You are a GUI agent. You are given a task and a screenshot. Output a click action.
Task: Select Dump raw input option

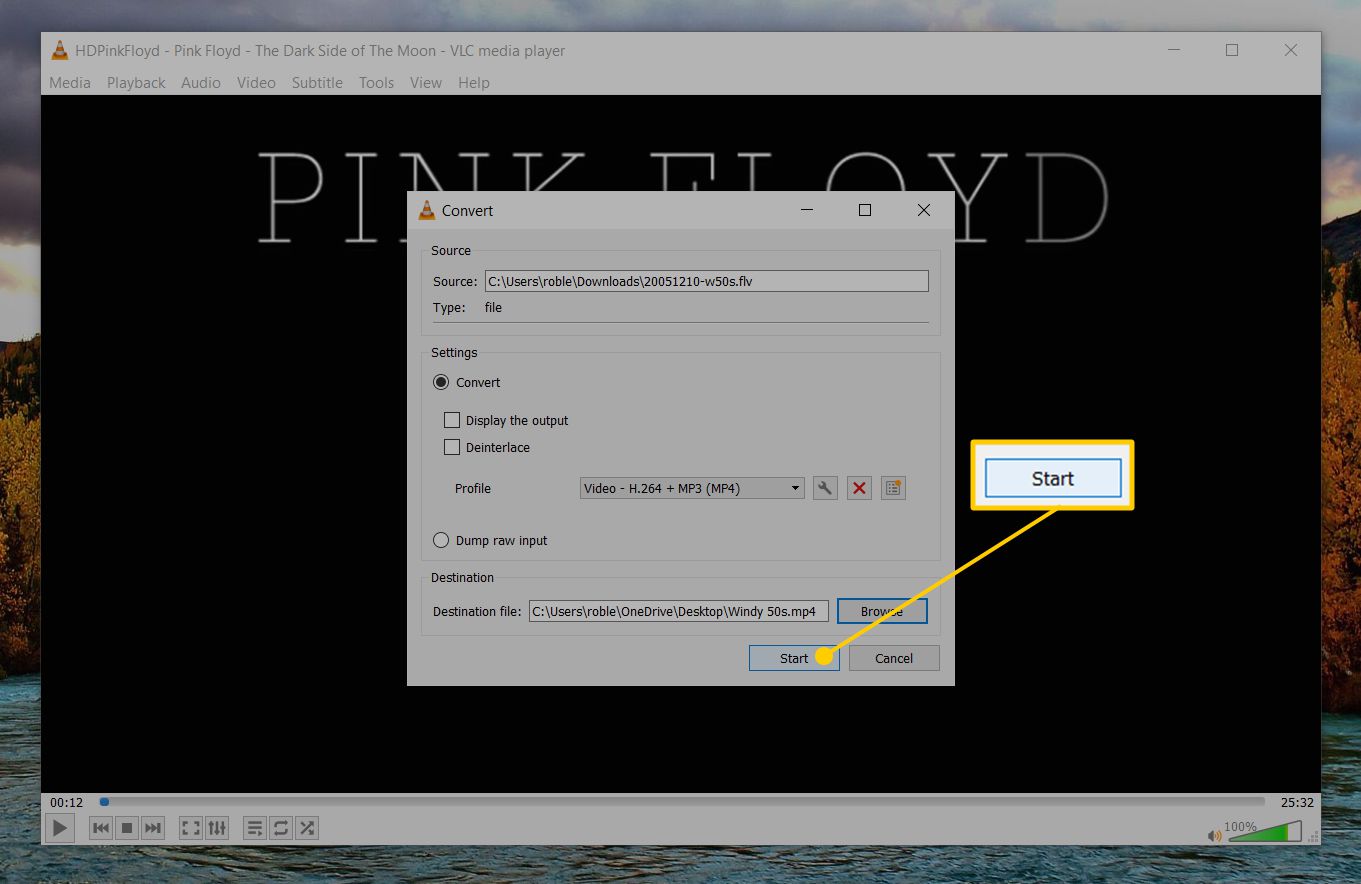click(441, 540)
